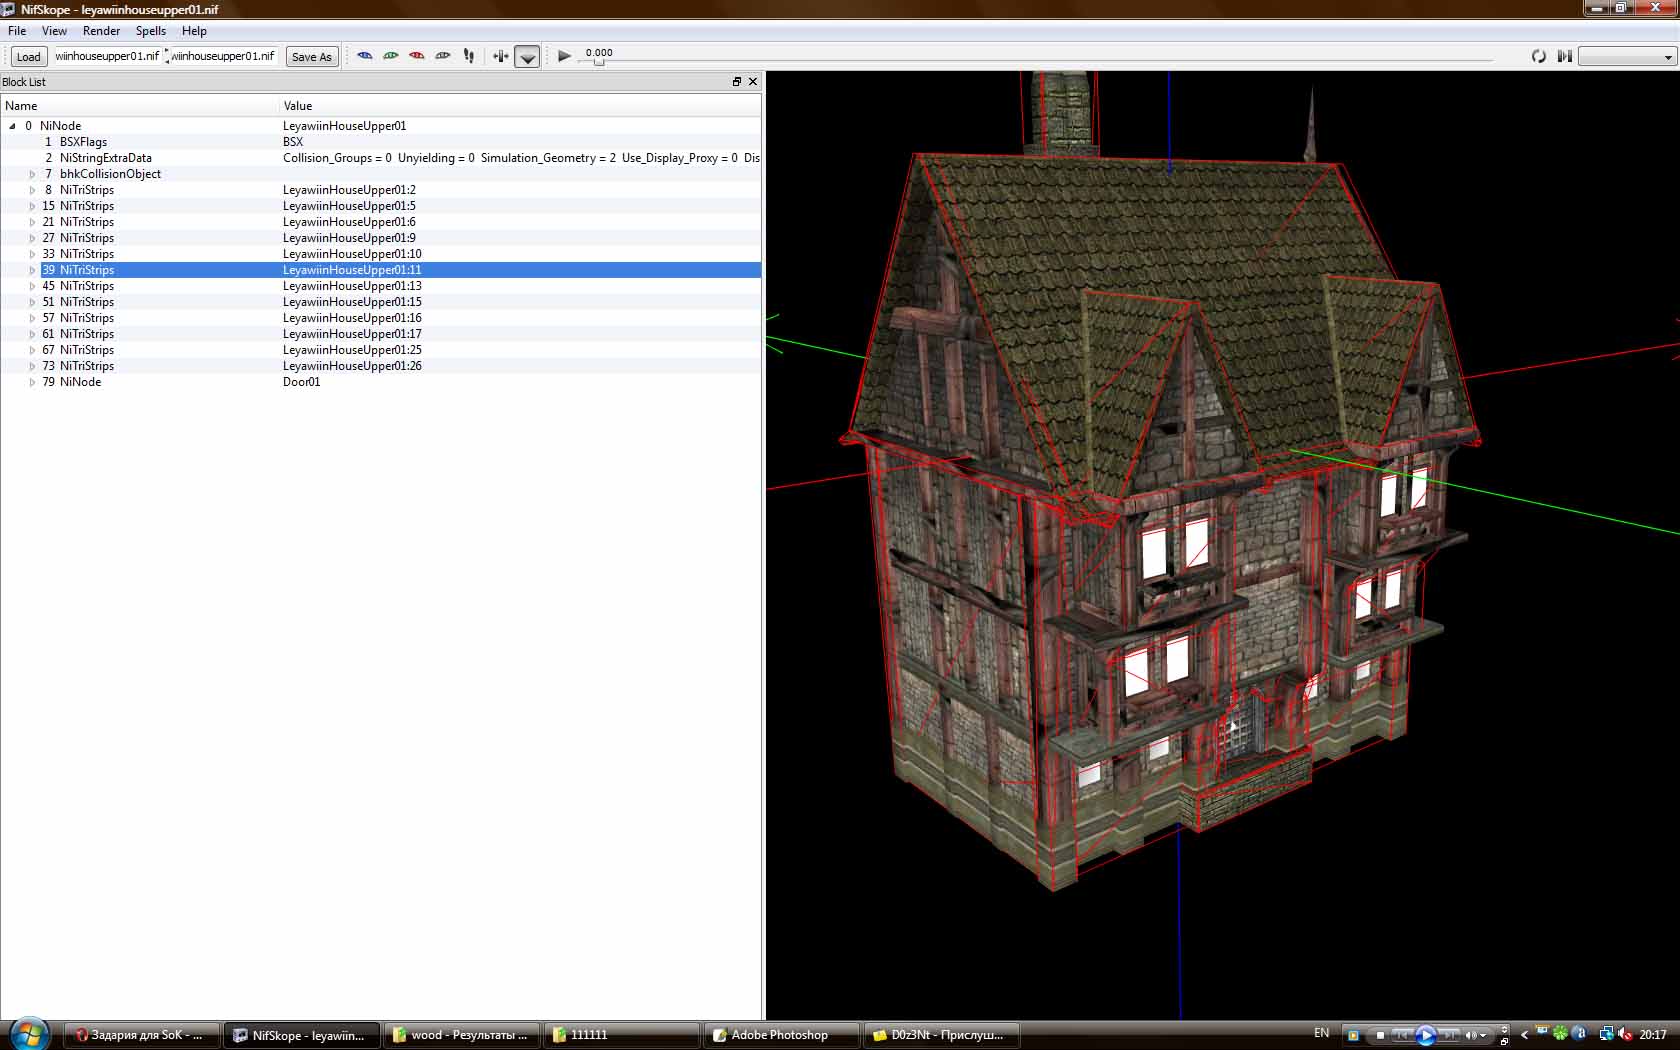Open the toolbar down-arrow view dropdown
1680x1050 pixels.
[x=528, y=57]
